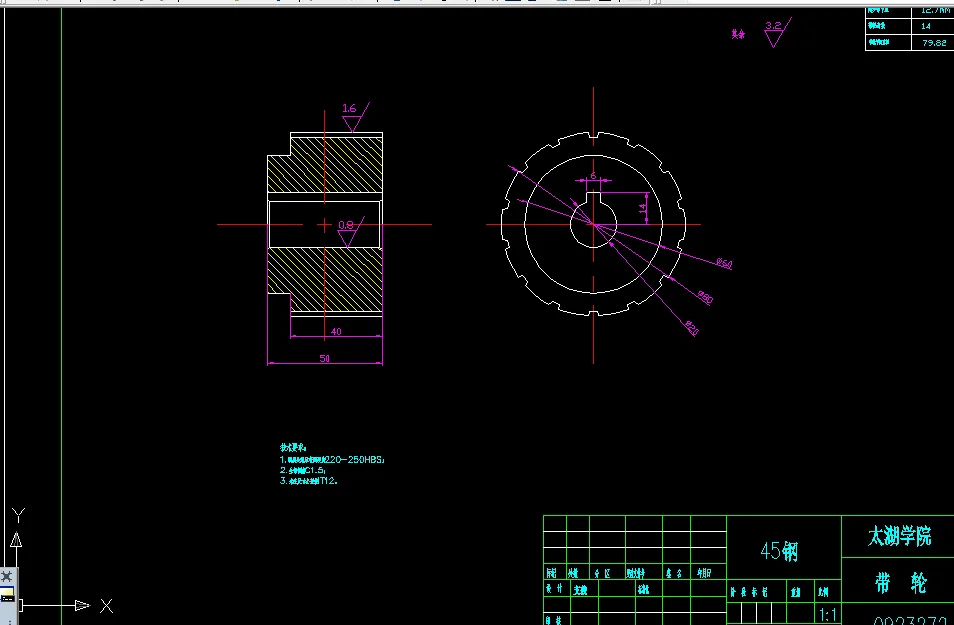Click the 40 width dimension text
954x625 pixels.
(x=336, y=332)
